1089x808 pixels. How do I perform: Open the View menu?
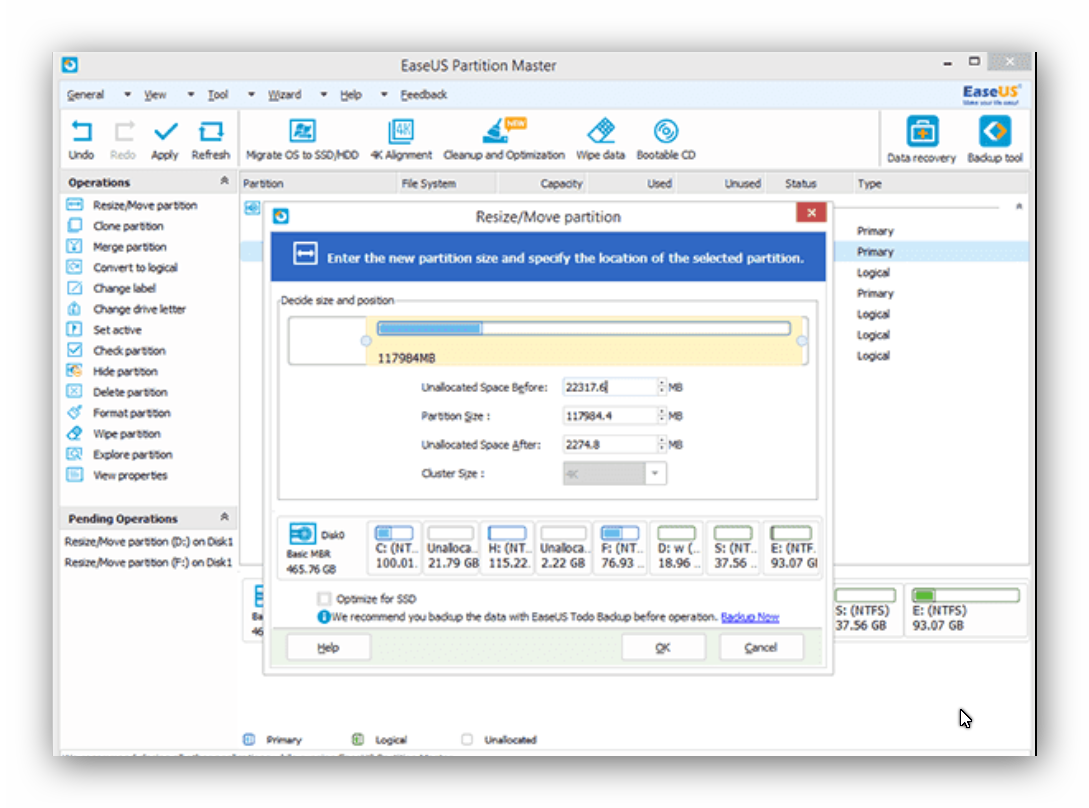coord(155,94)
